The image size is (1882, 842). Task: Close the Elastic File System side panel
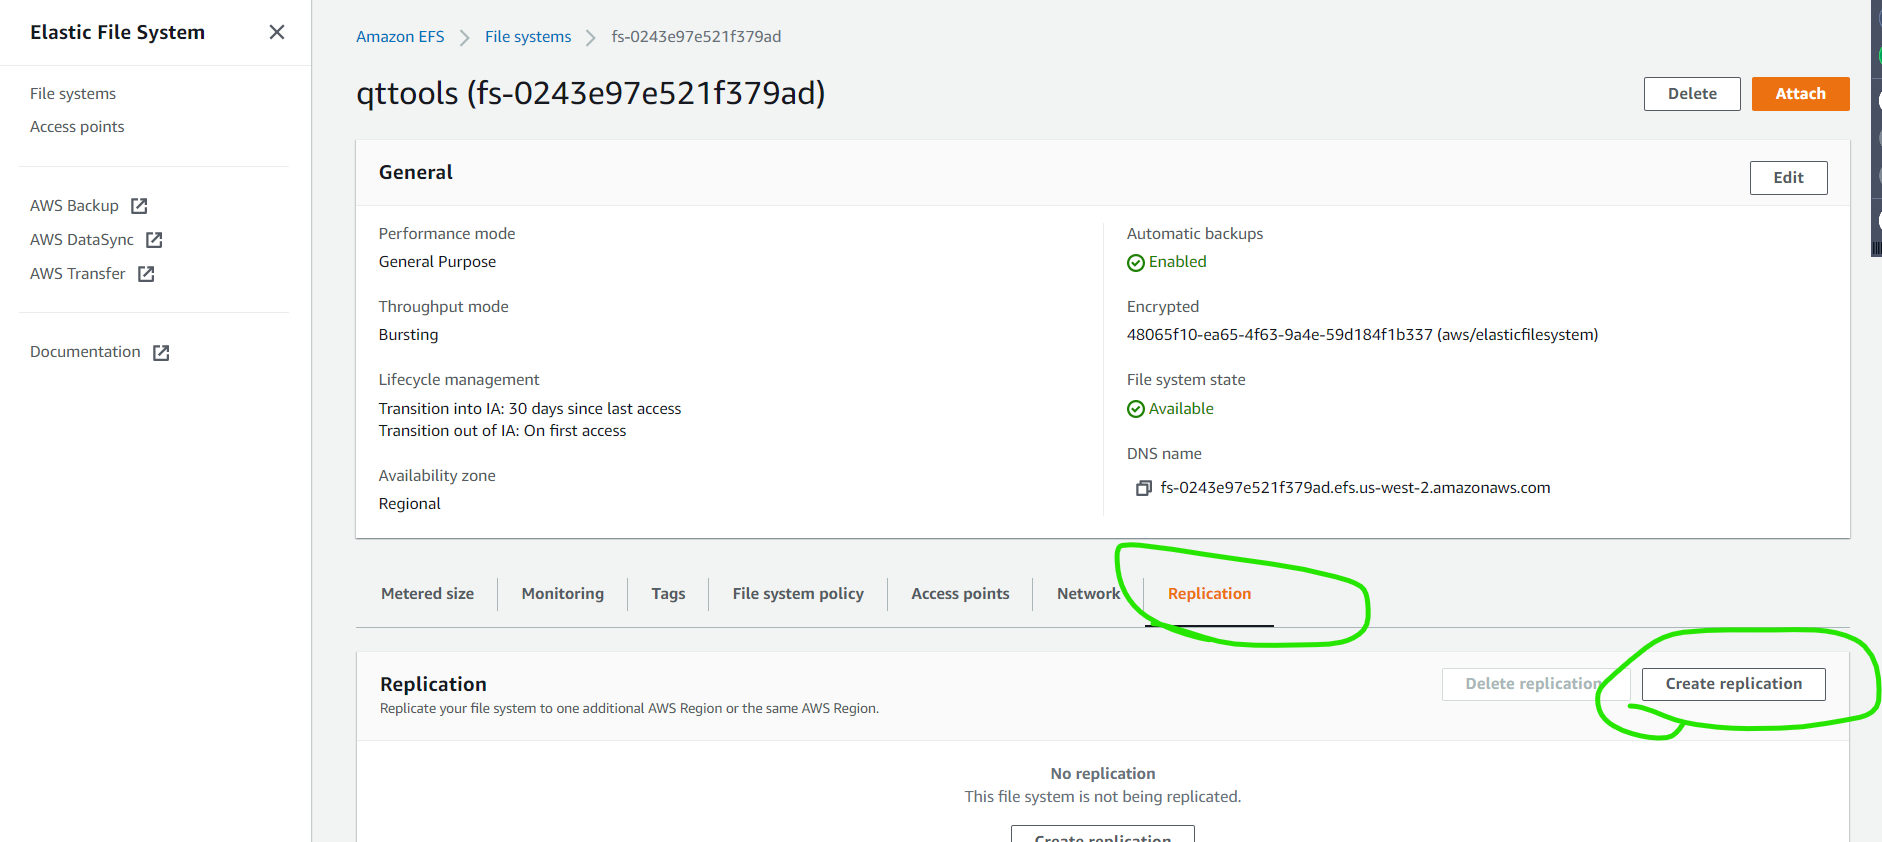click(277, 32)
